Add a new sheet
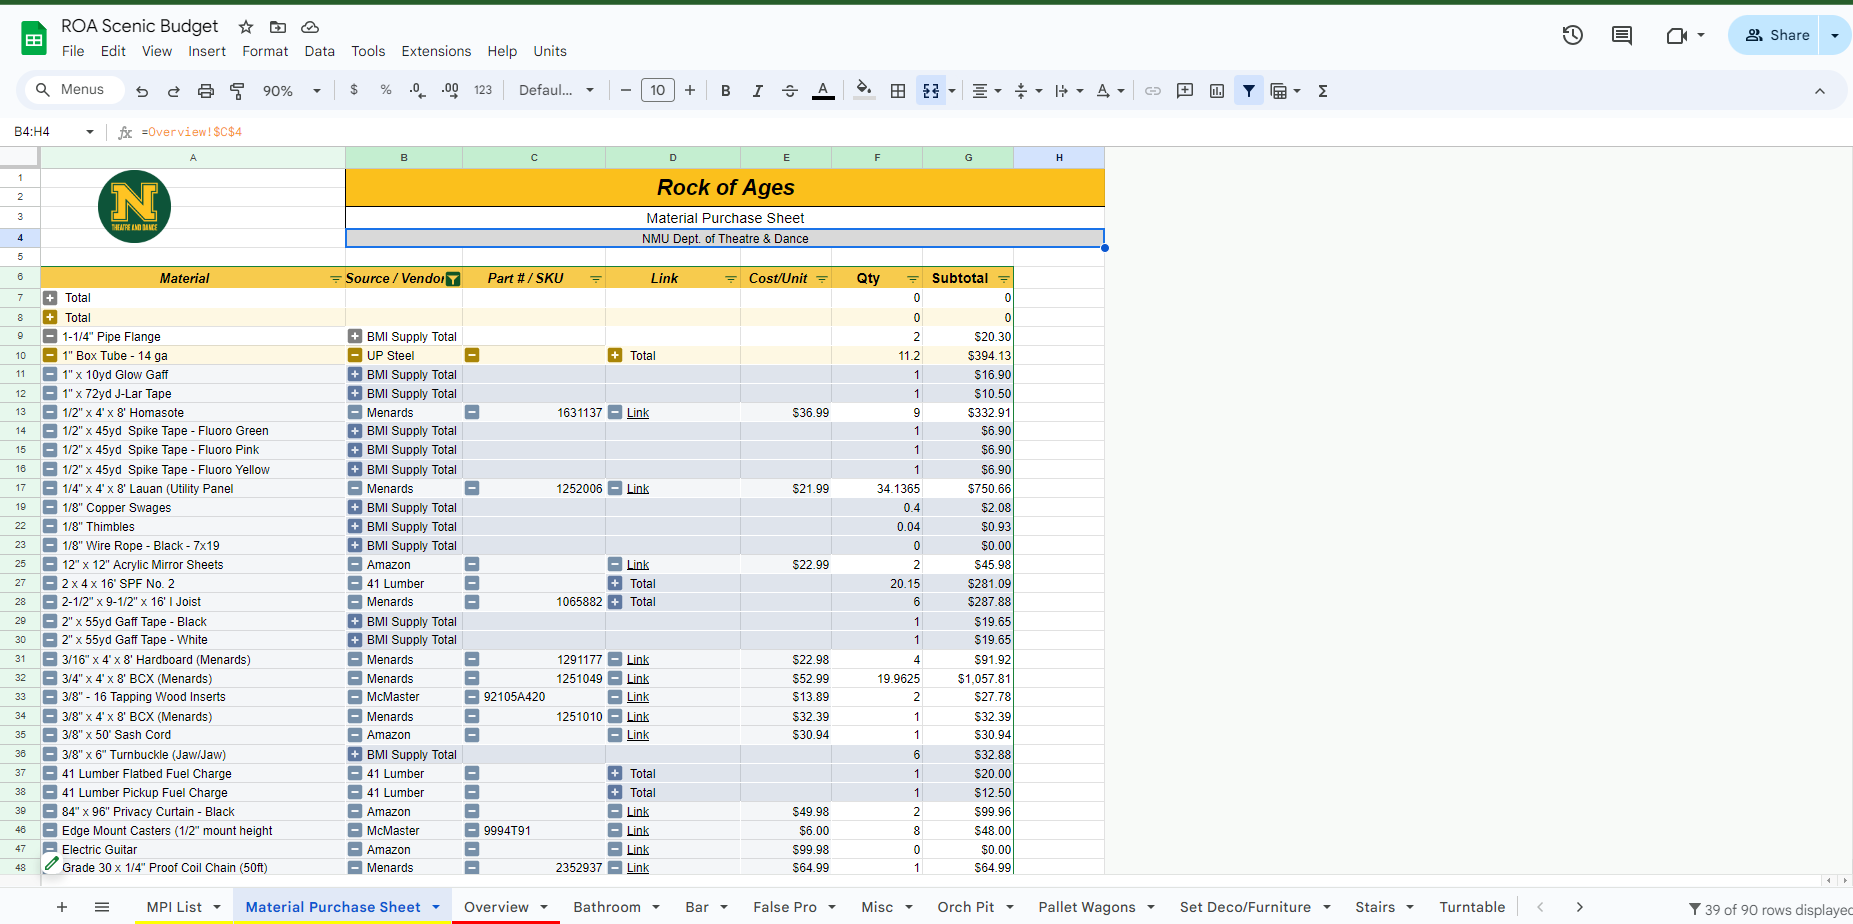Screen dimensions: 1853x924 (62, 907)
